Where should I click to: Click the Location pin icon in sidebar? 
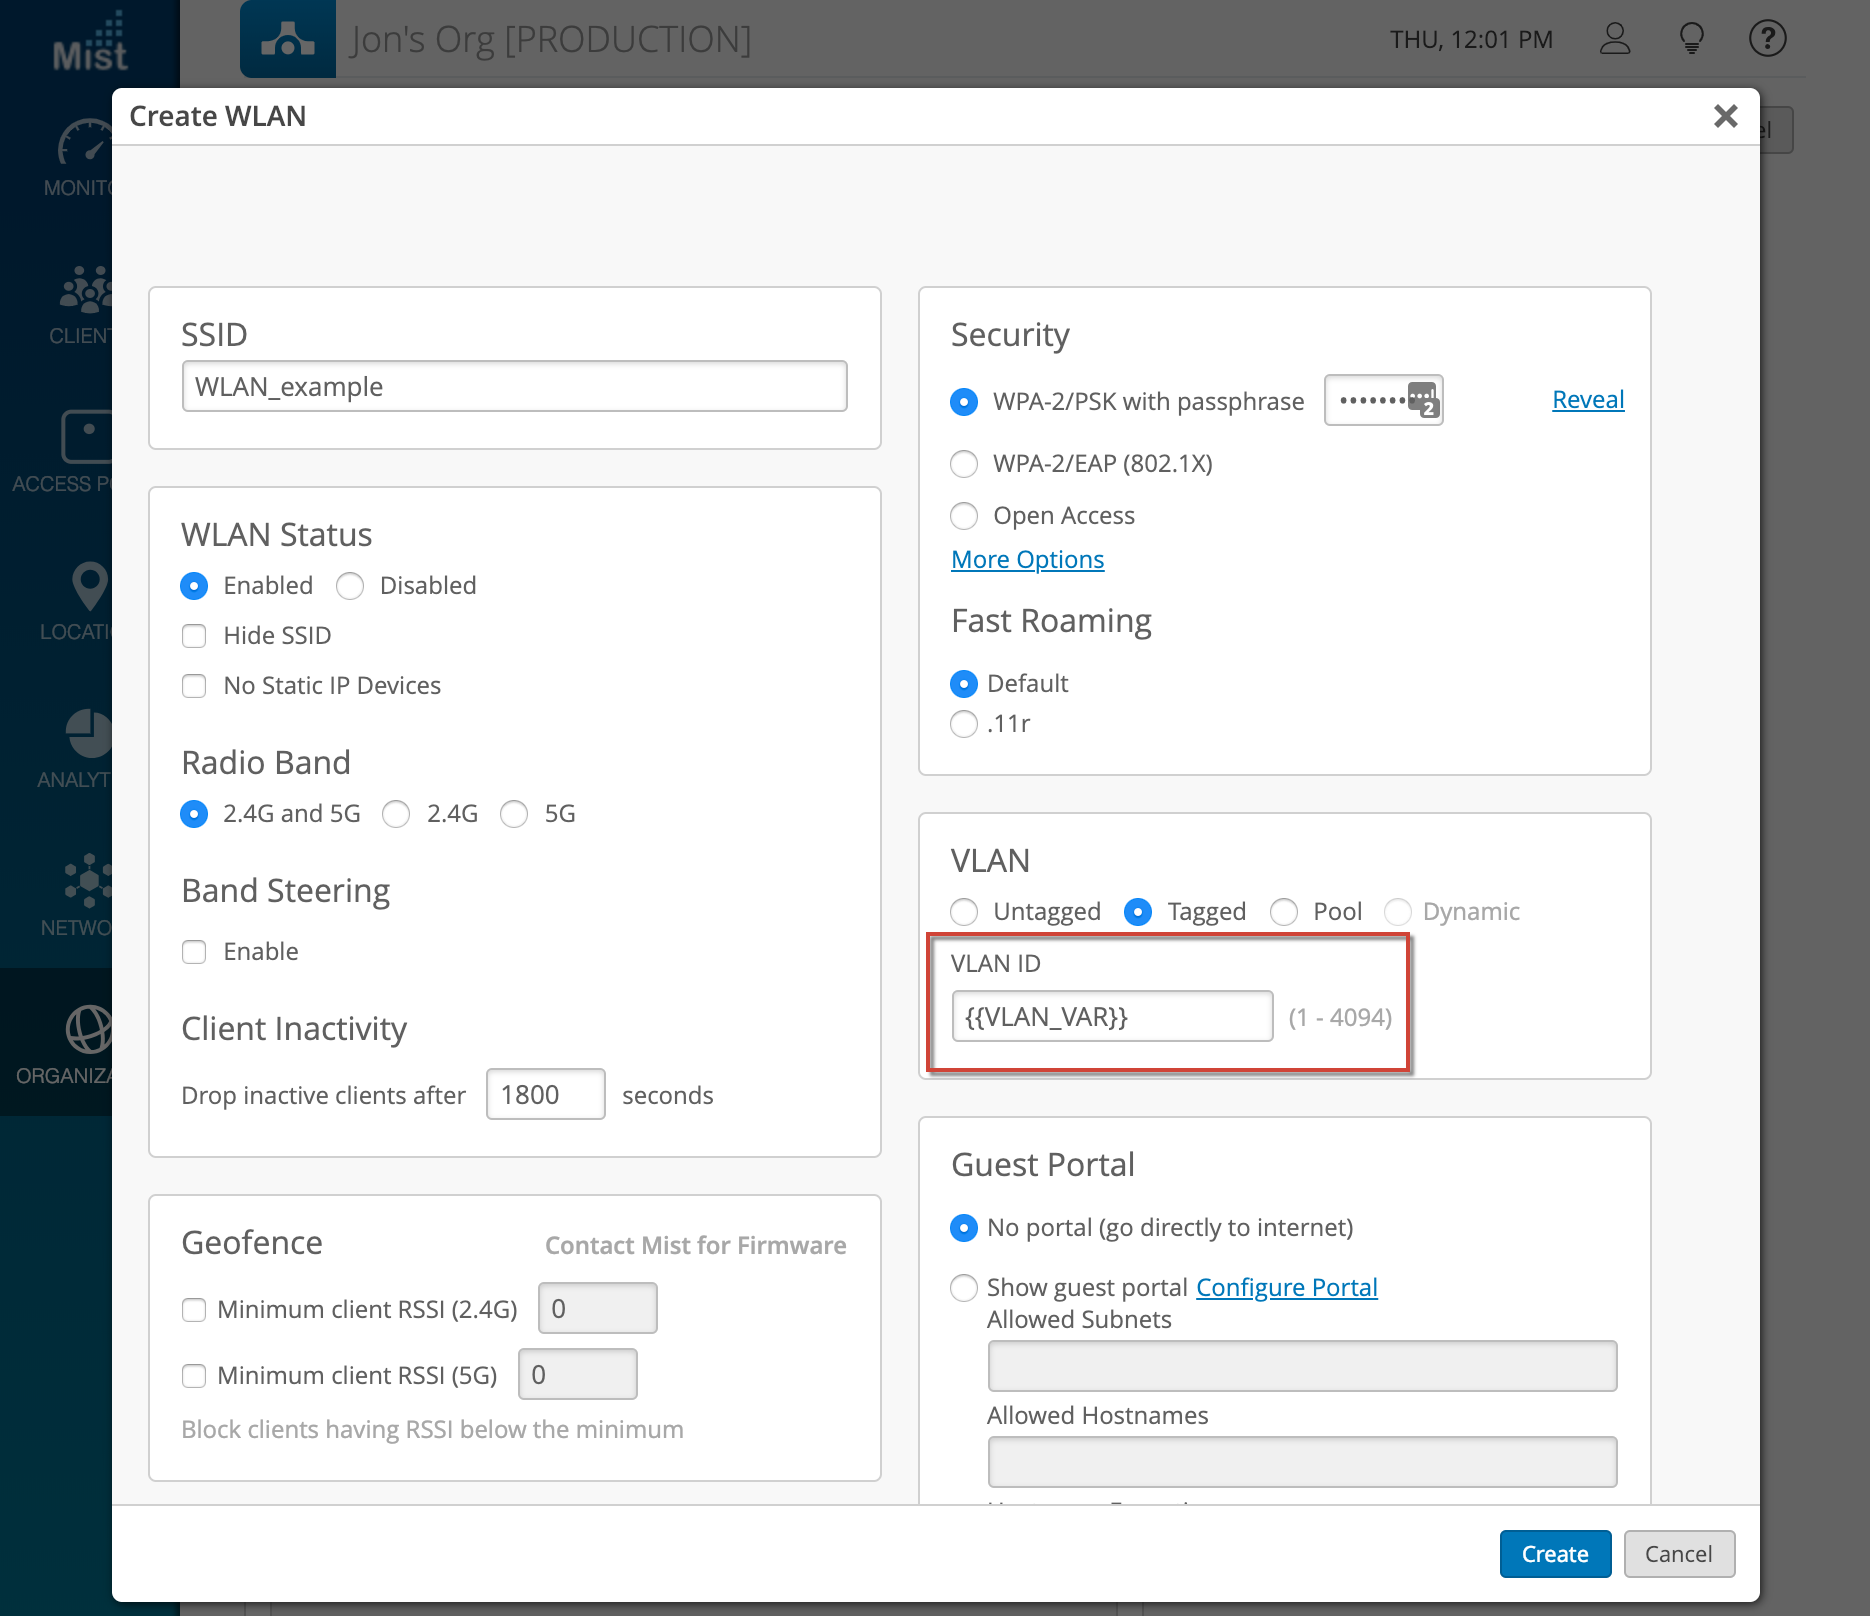[x=88, y=586]
